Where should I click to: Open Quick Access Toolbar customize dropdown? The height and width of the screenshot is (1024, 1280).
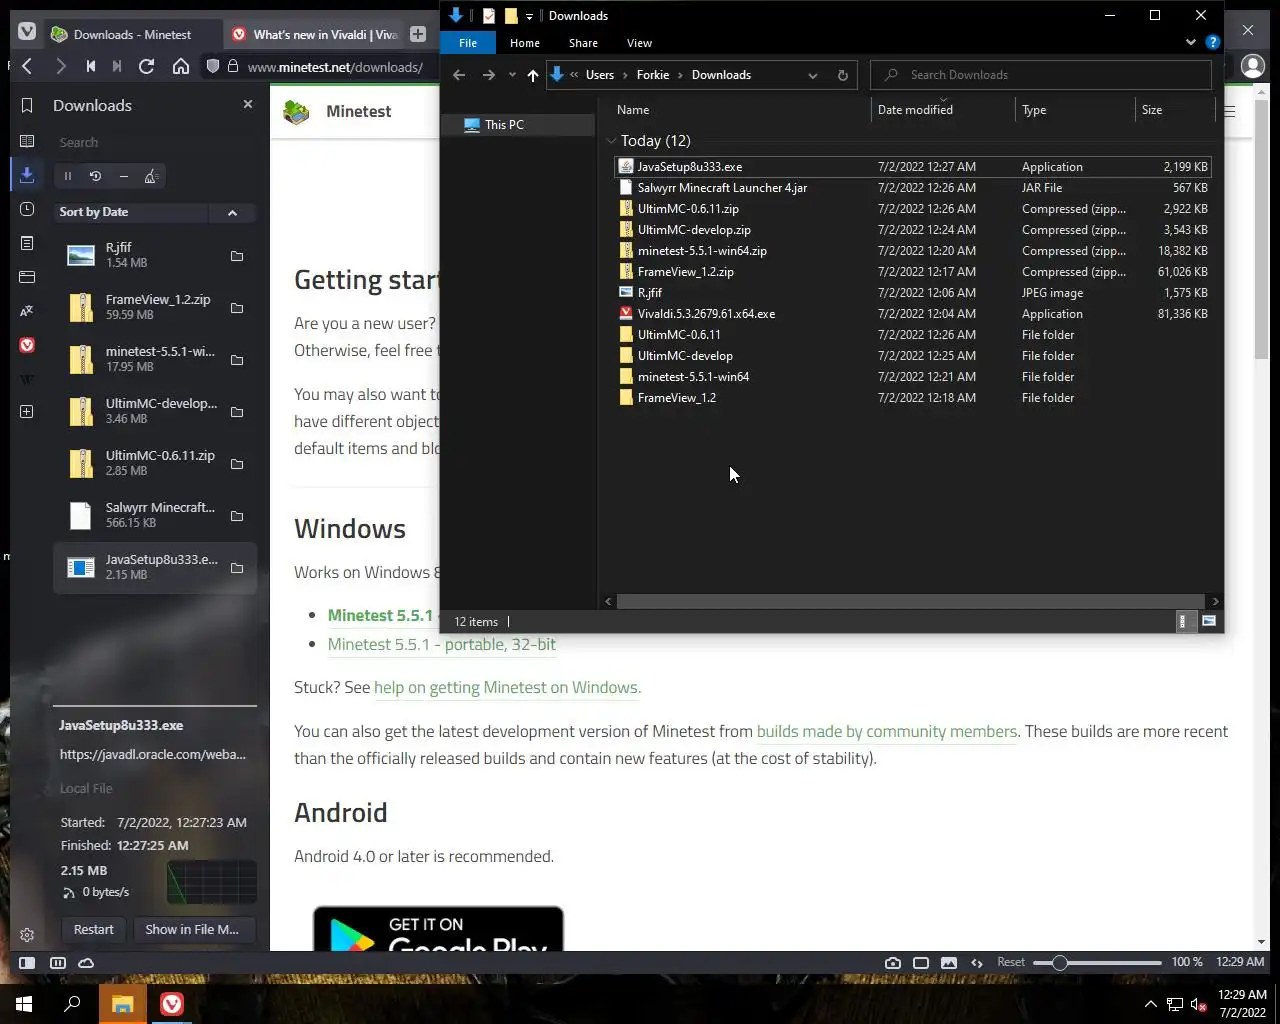click(529, 16)
